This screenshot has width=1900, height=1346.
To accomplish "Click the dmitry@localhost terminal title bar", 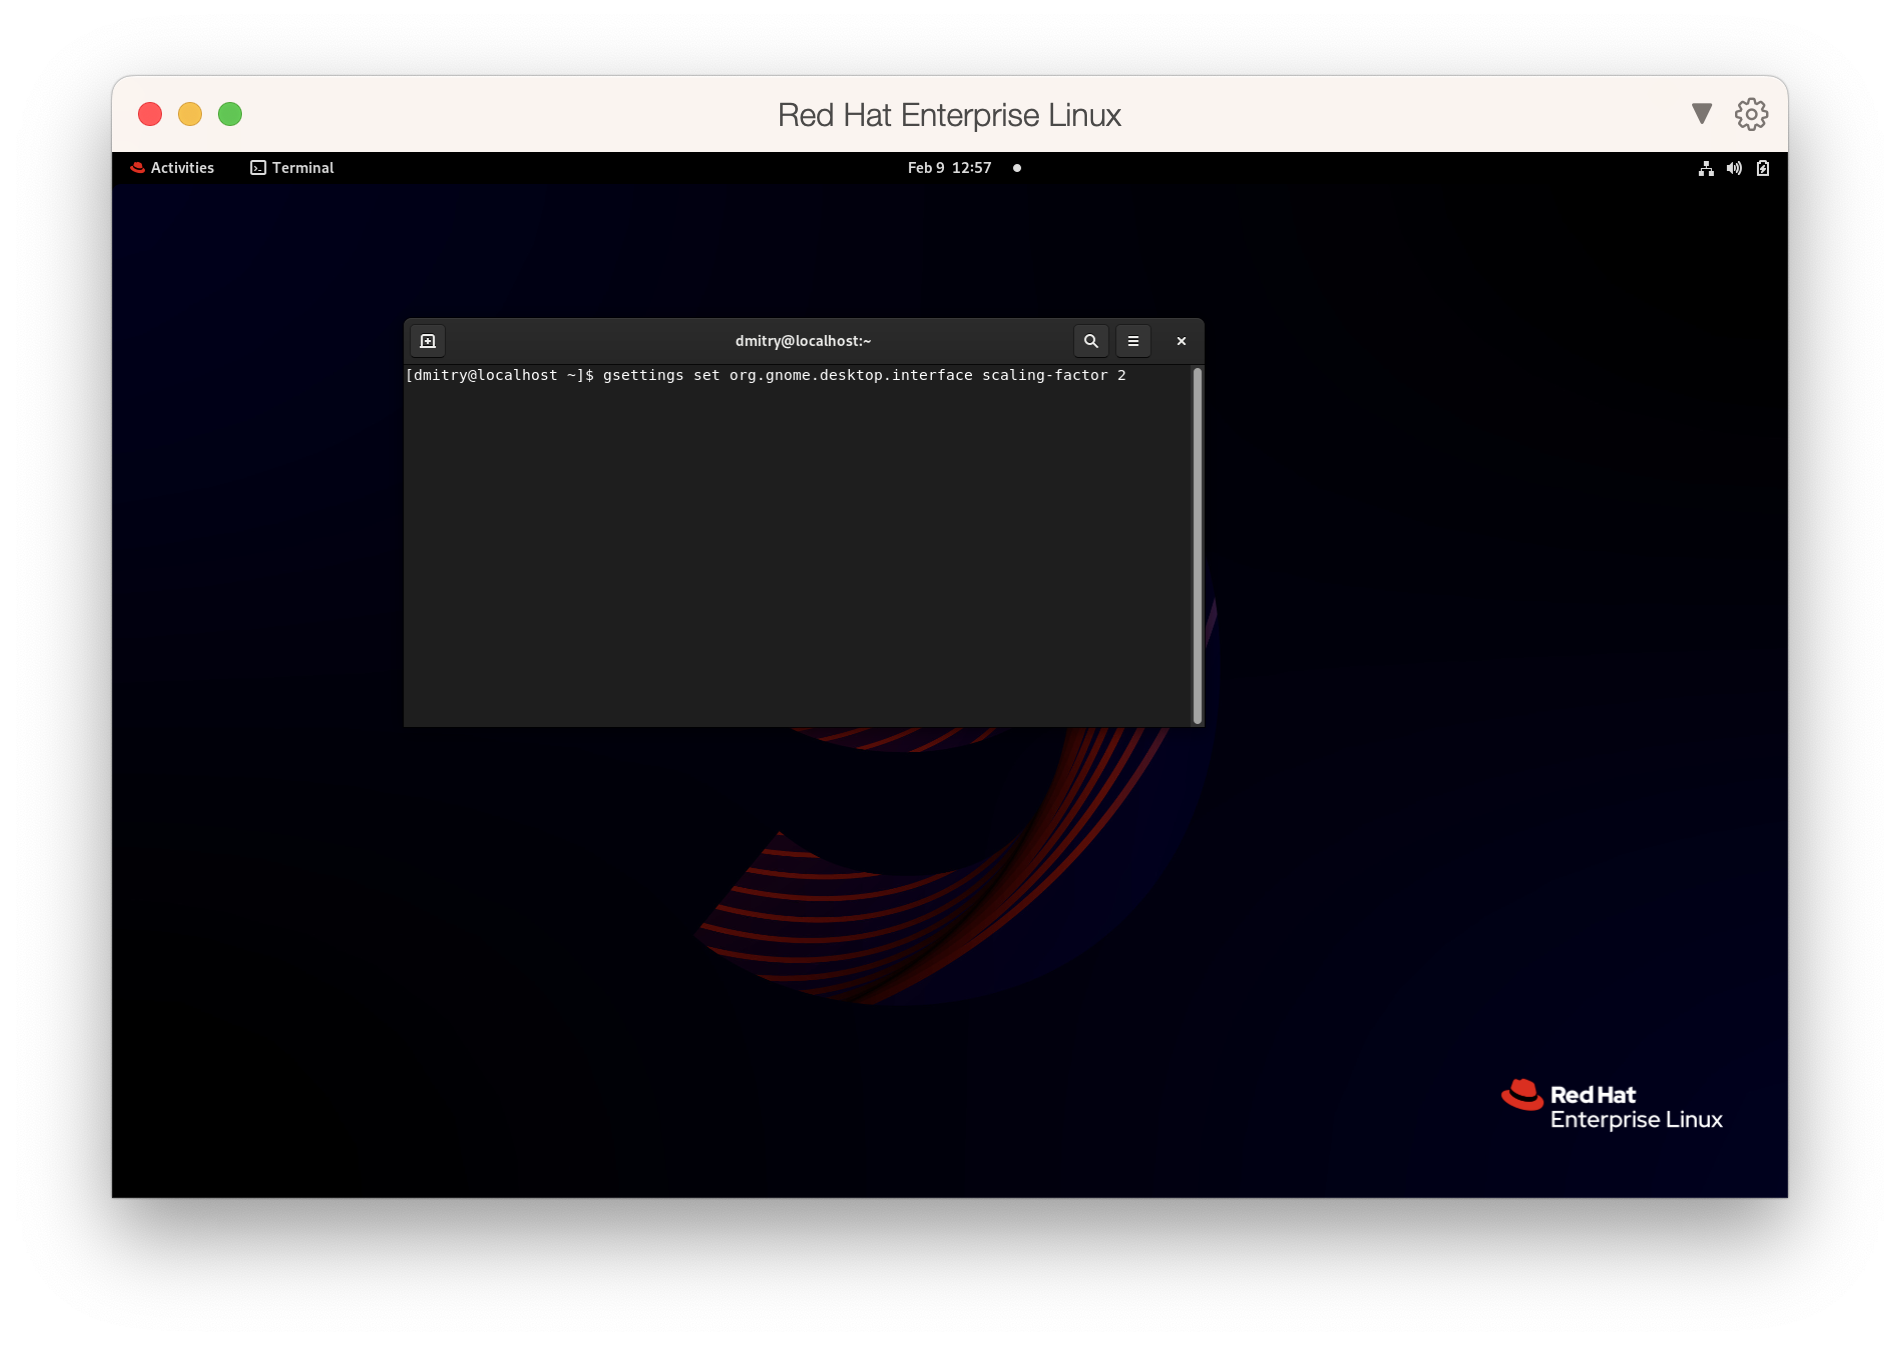I will click(803, 341).
